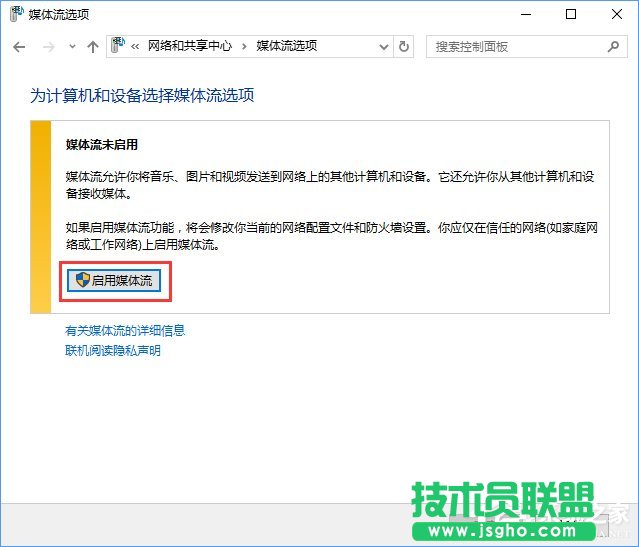Go up one folder level
The width and height of the screenshot is (639, 547).
93,47
